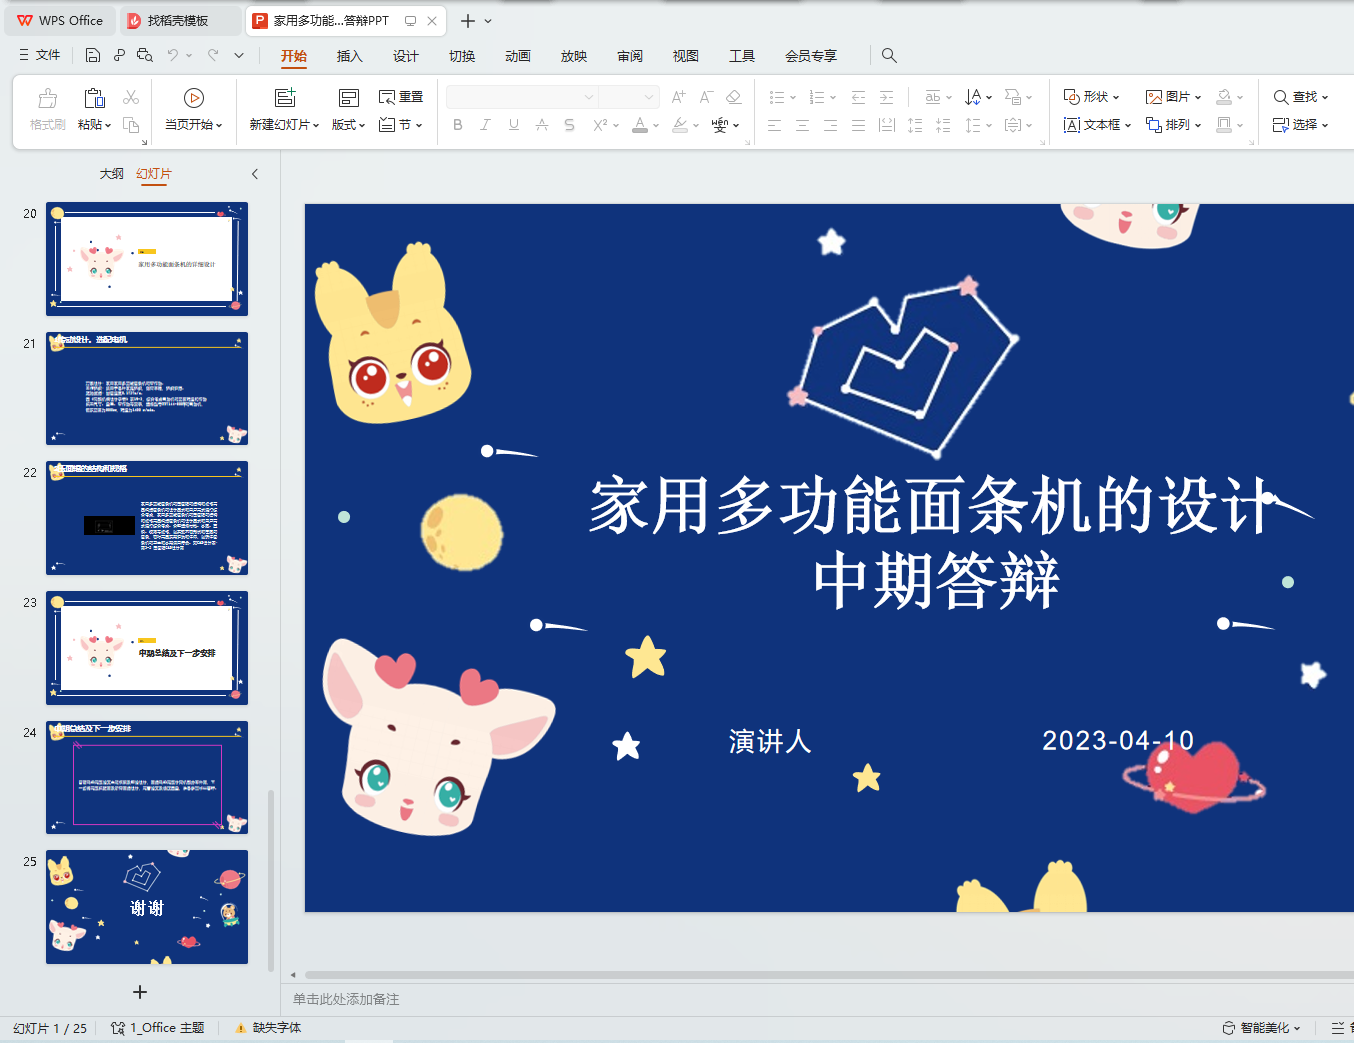
Task: Click the text highlight color swatch
Action: [x=680, y=125]
